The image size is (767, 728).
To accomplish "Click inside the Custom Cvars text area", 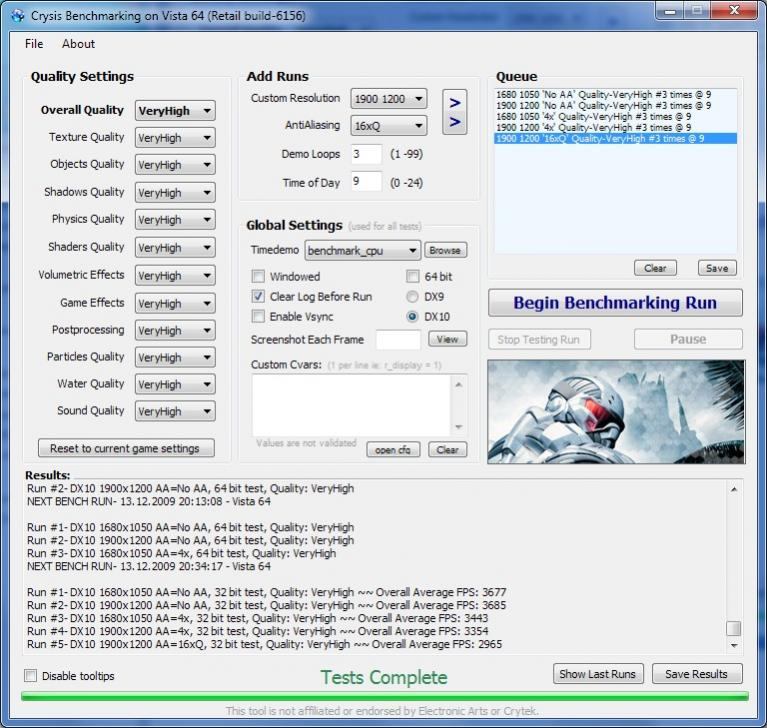I will [x=351, y=405].
